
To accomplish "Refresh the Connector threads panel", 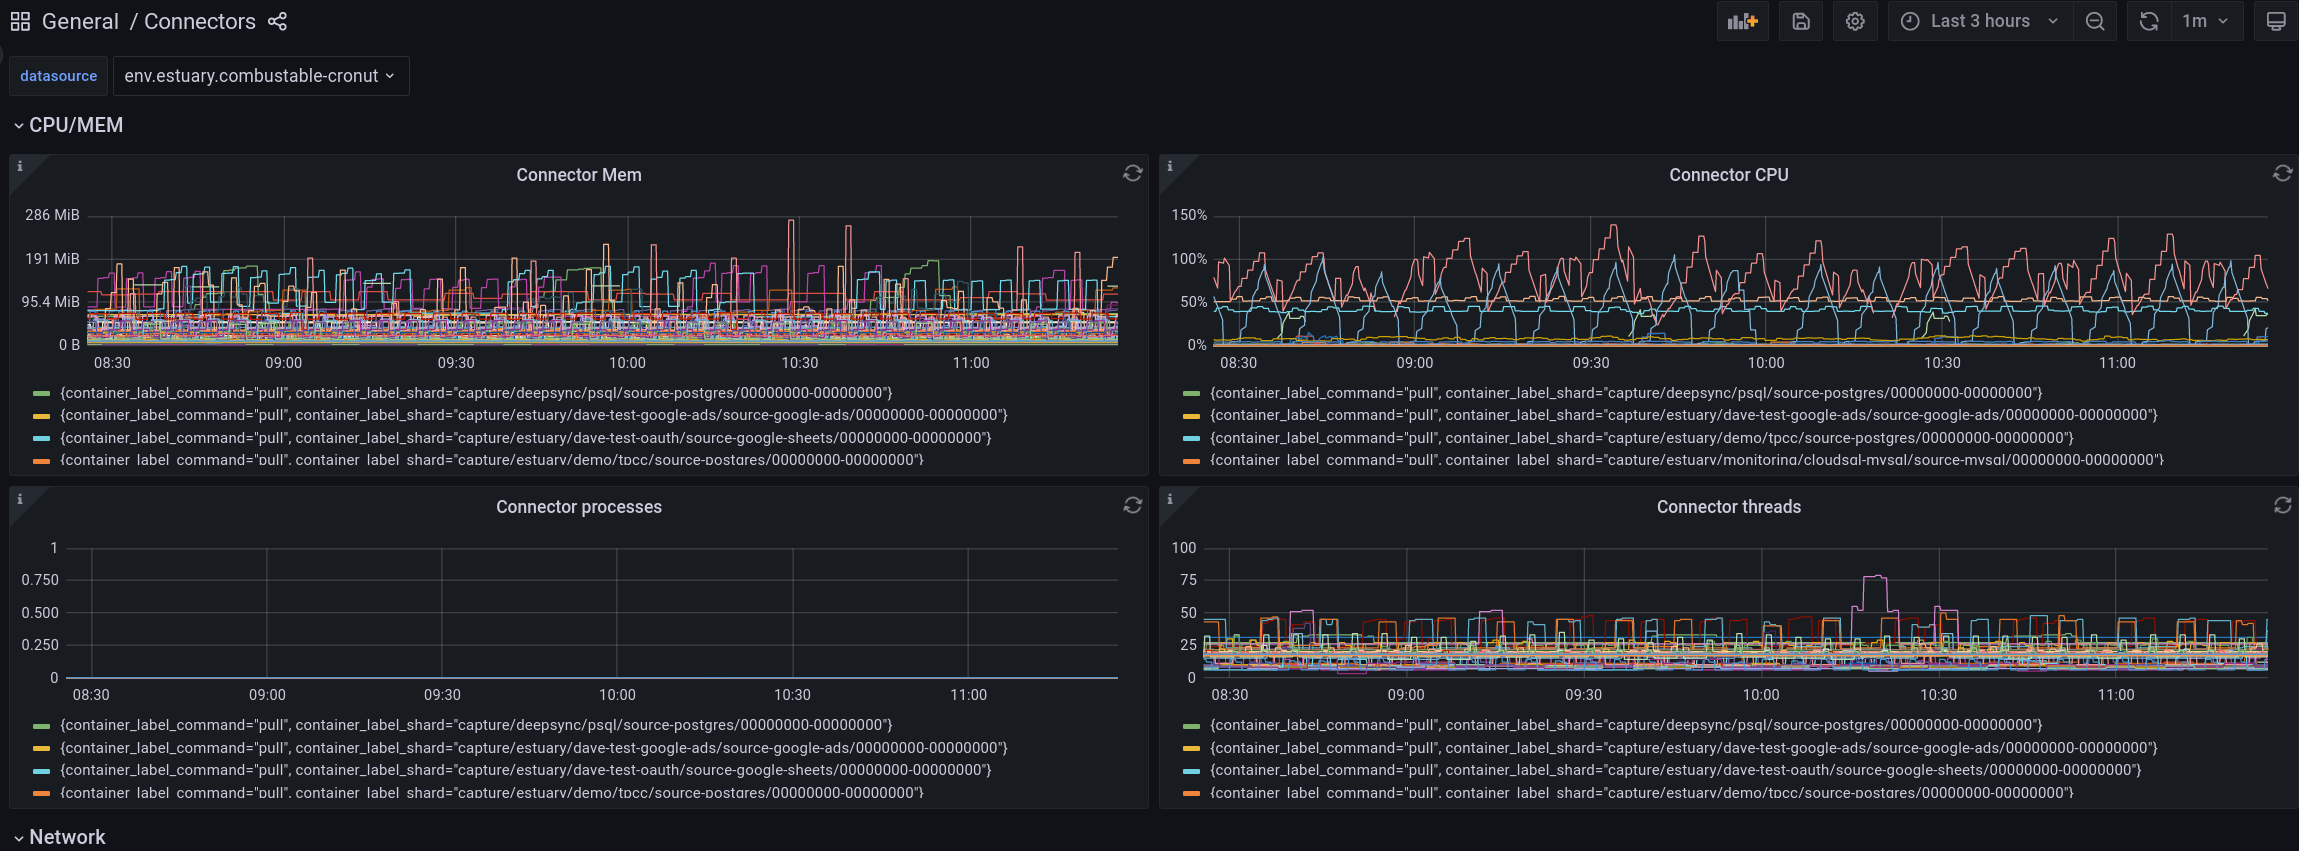I will (2282, 505).
